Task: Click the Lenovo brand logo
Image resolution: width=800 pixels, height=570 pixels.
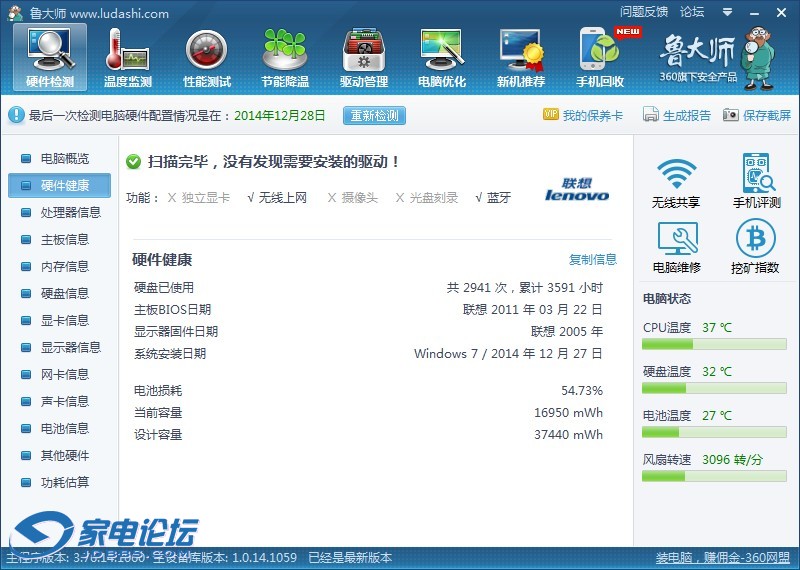Action: point(577,190)
